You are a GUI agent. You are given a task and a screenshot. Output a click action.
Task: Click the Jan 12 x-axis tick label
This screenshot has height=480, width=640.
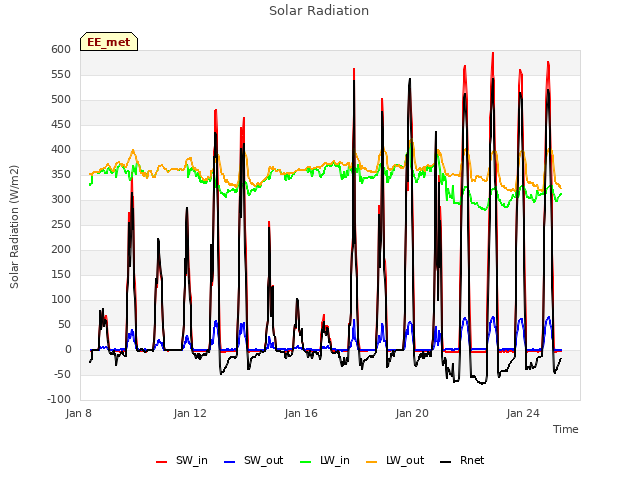tap(190, 413)
